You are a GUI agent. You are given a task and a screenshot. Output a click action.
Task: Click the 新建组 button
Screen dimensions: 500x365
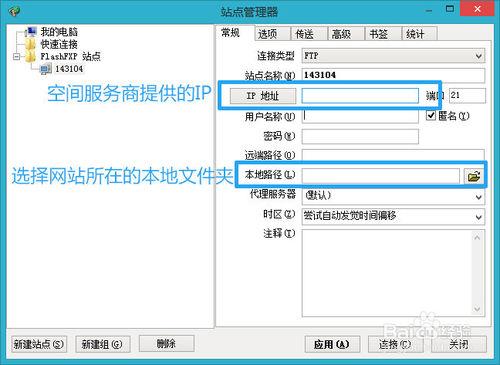103,344
